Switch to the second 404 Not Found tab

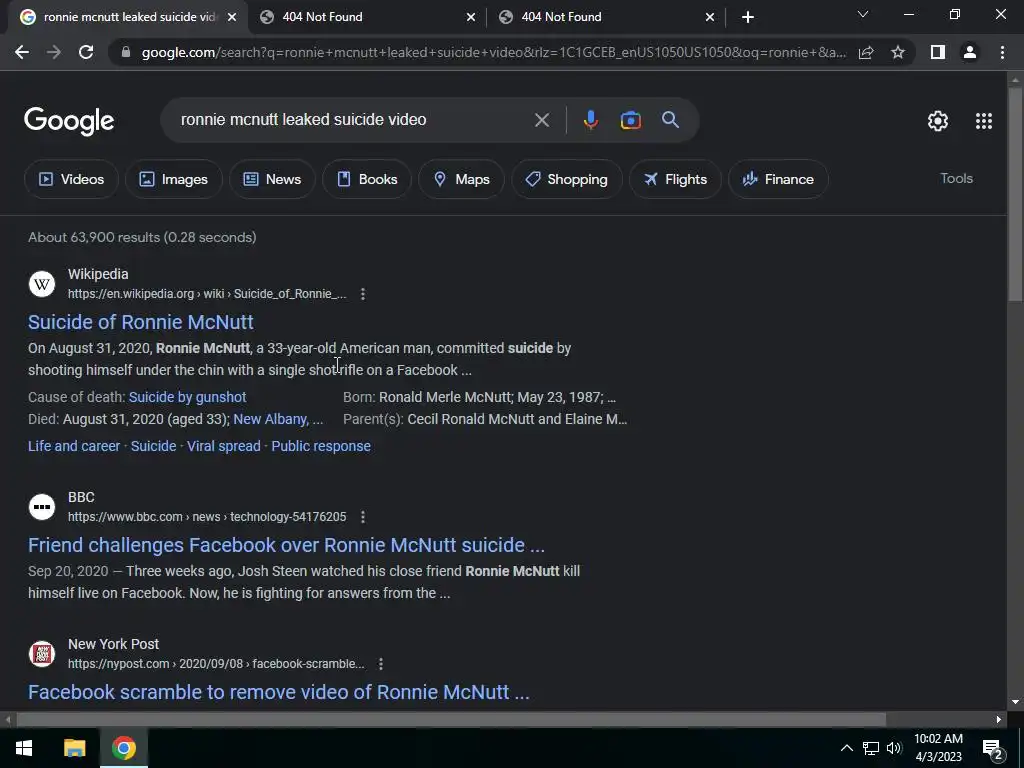pos(368,17)
